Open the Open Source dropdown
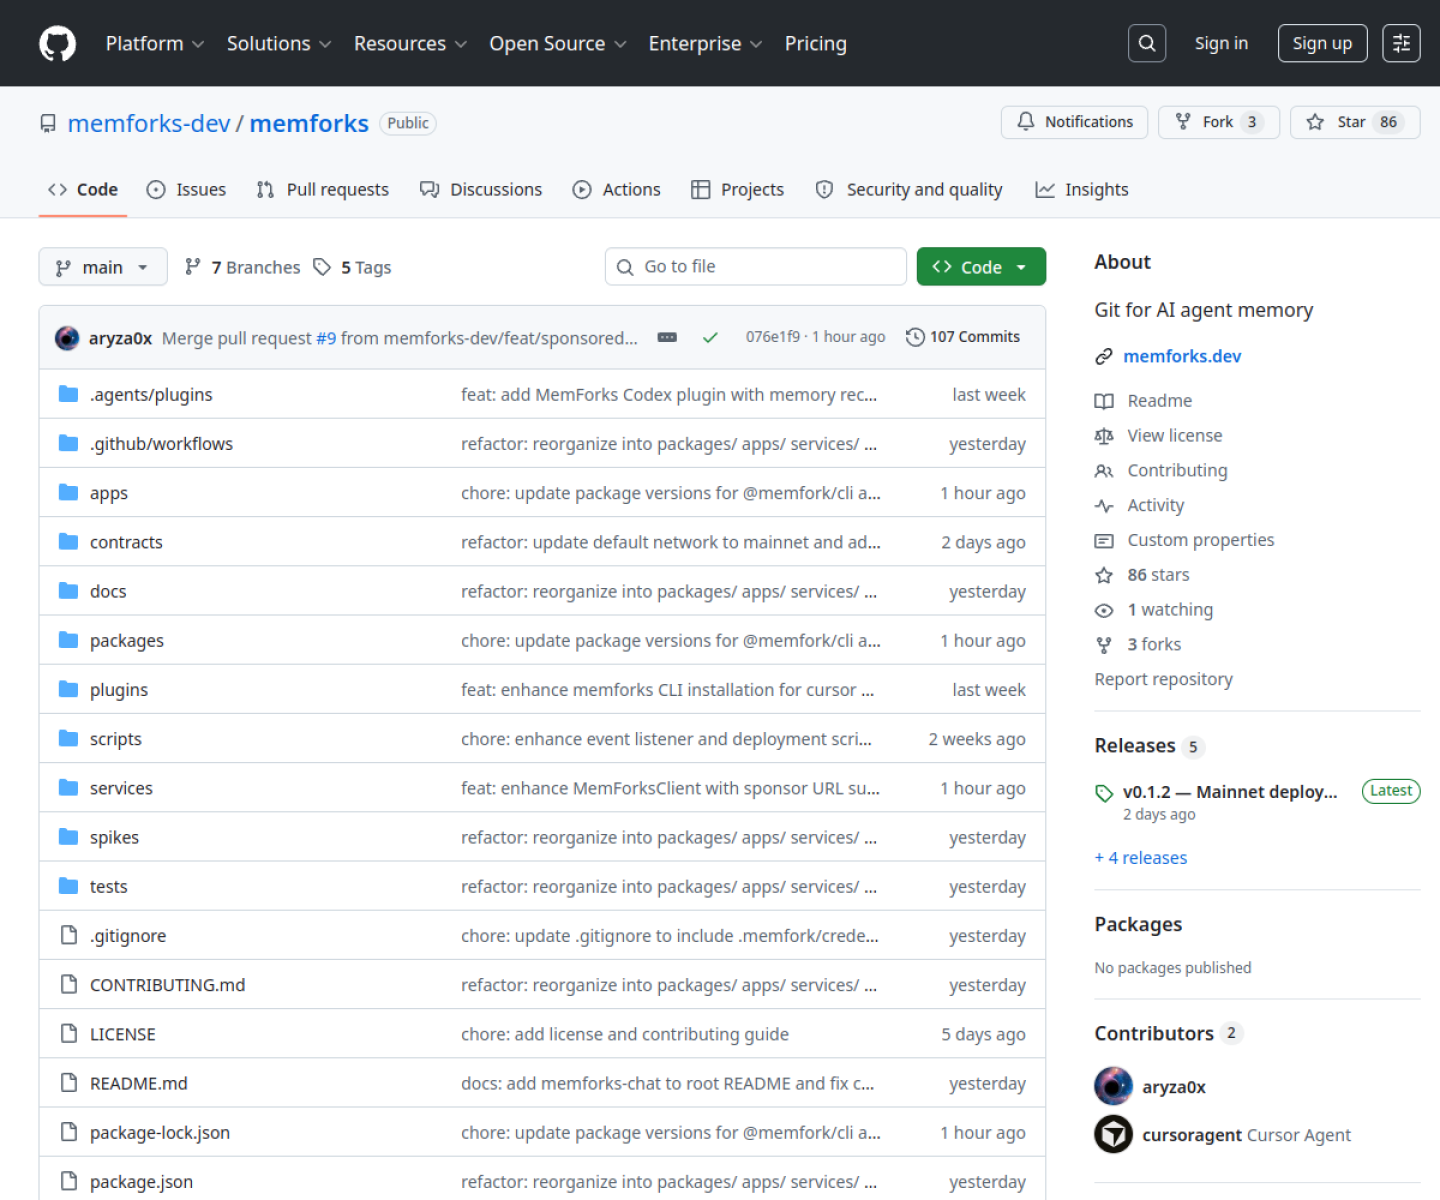 [x=558, y=43]
